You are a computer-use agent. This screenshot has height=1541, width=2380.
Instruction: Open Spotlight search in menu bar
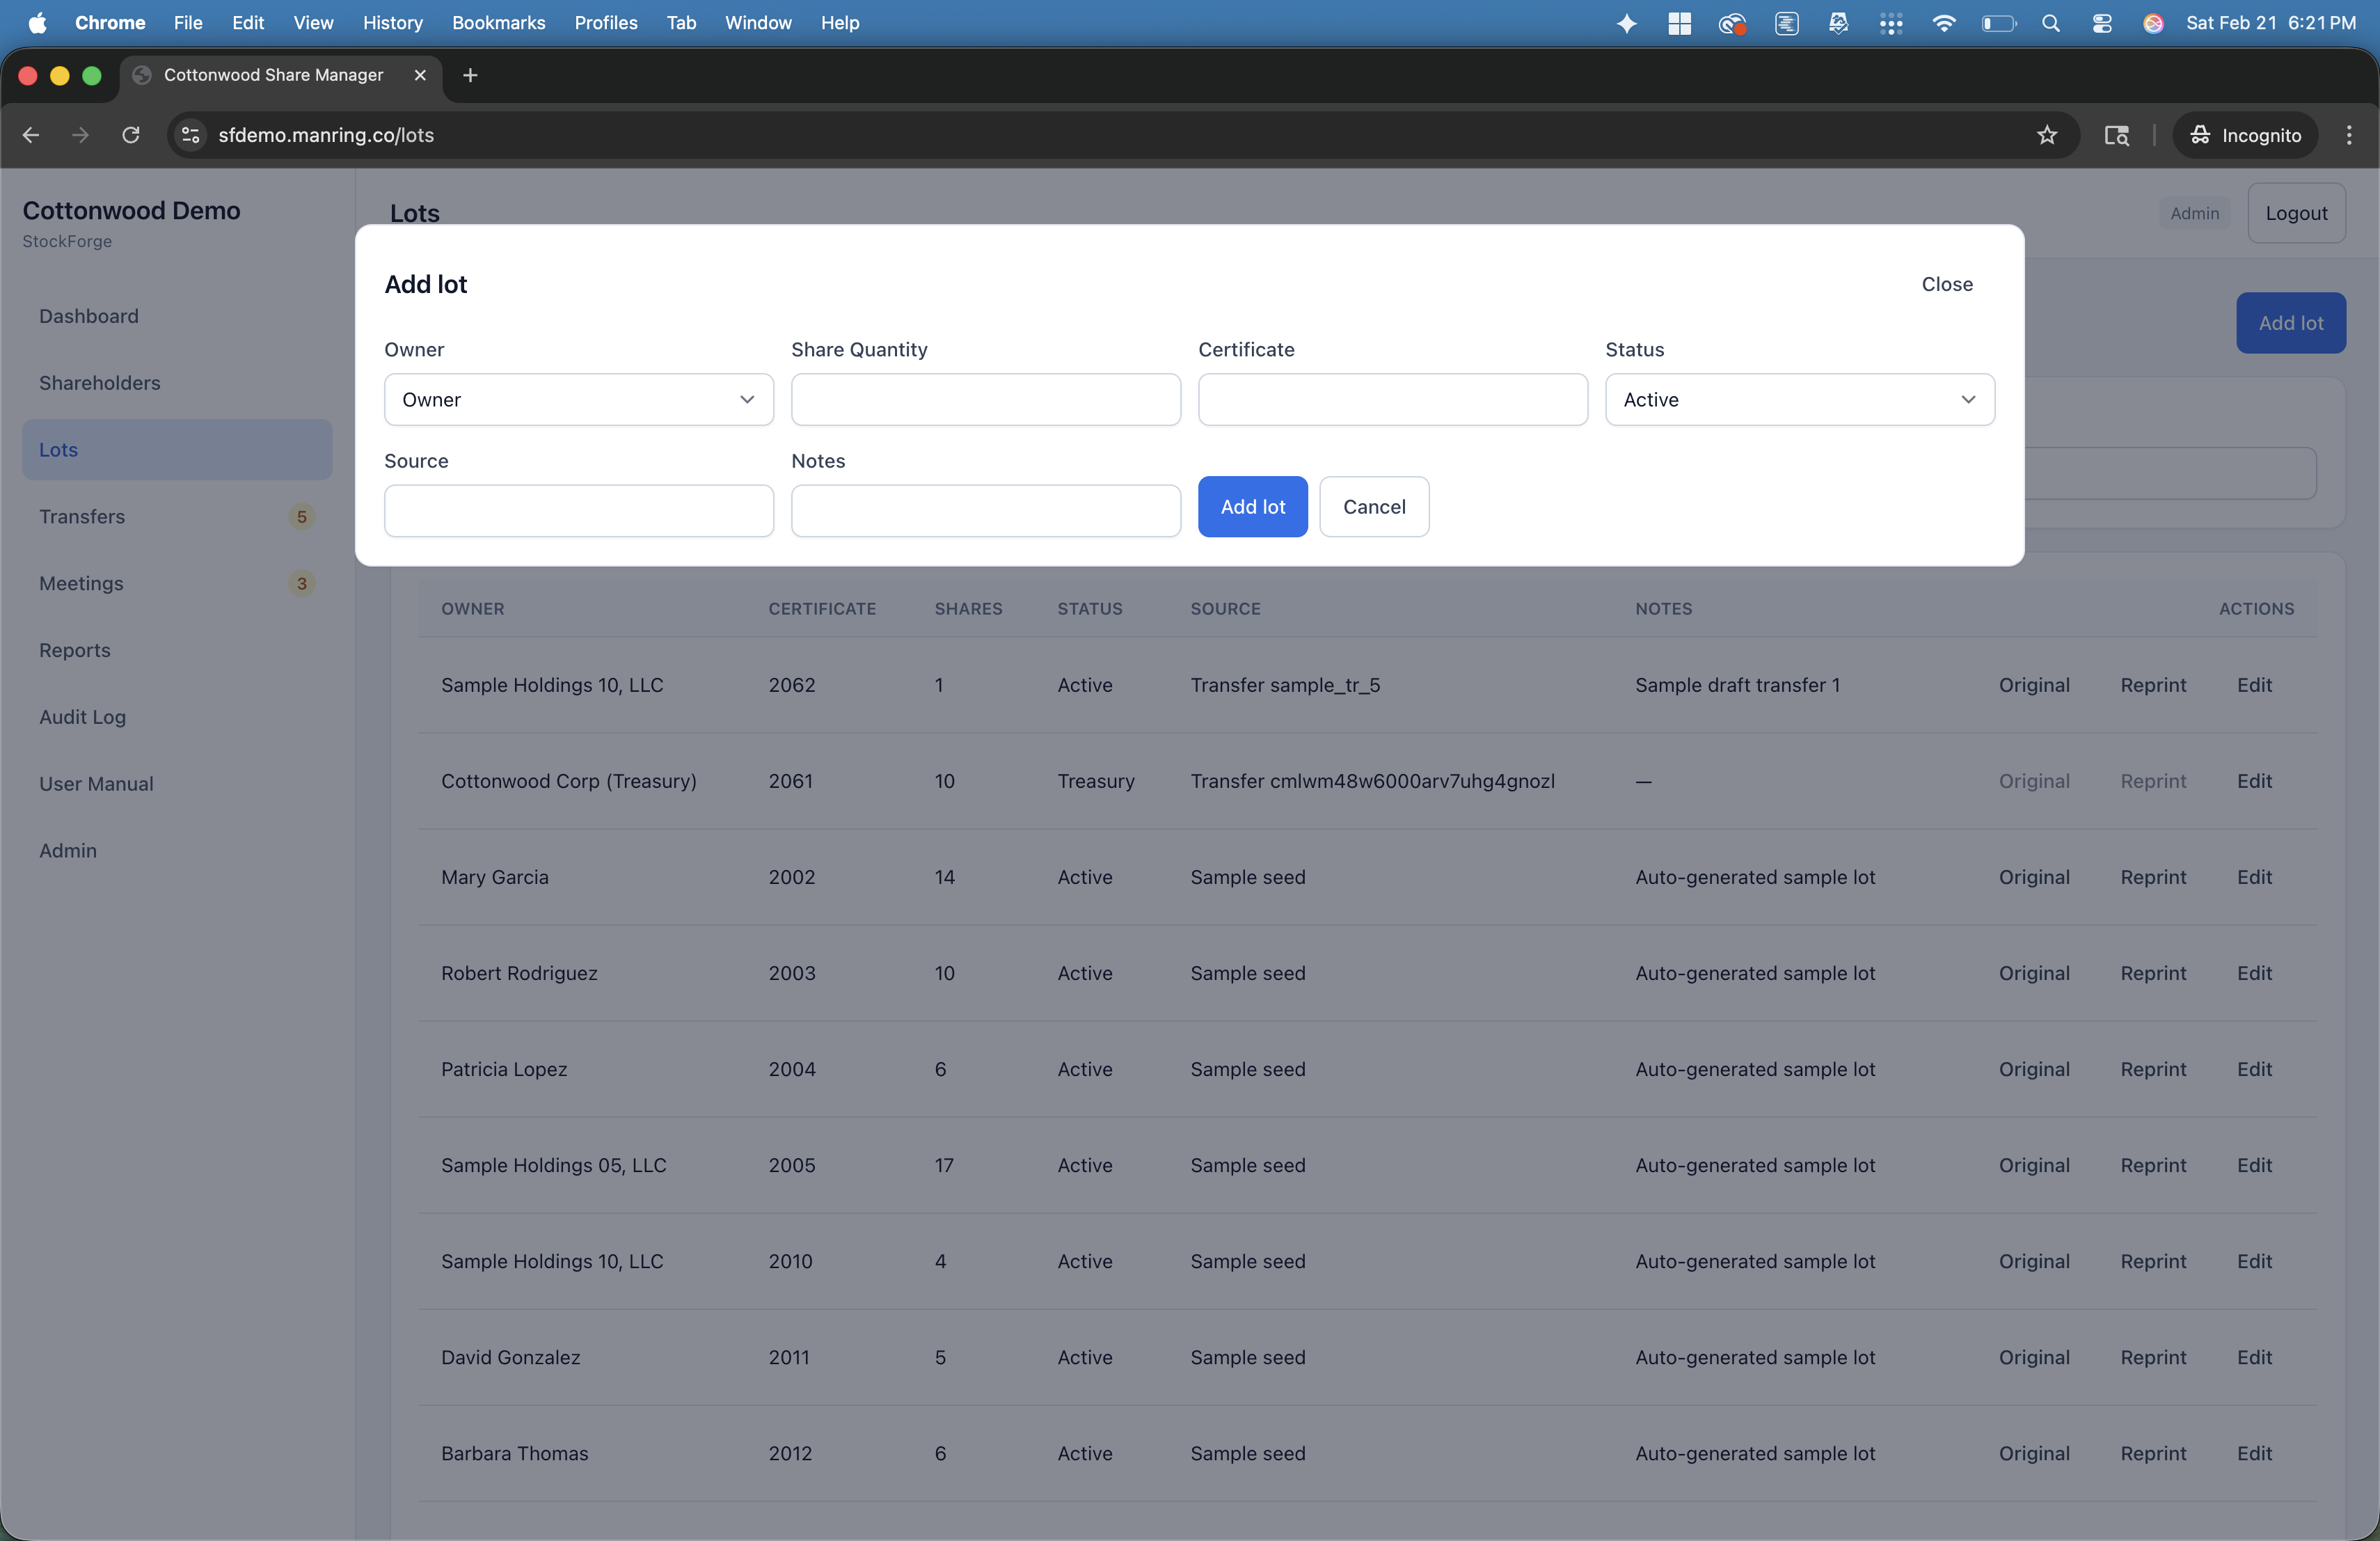click(x=2050, y=23)
